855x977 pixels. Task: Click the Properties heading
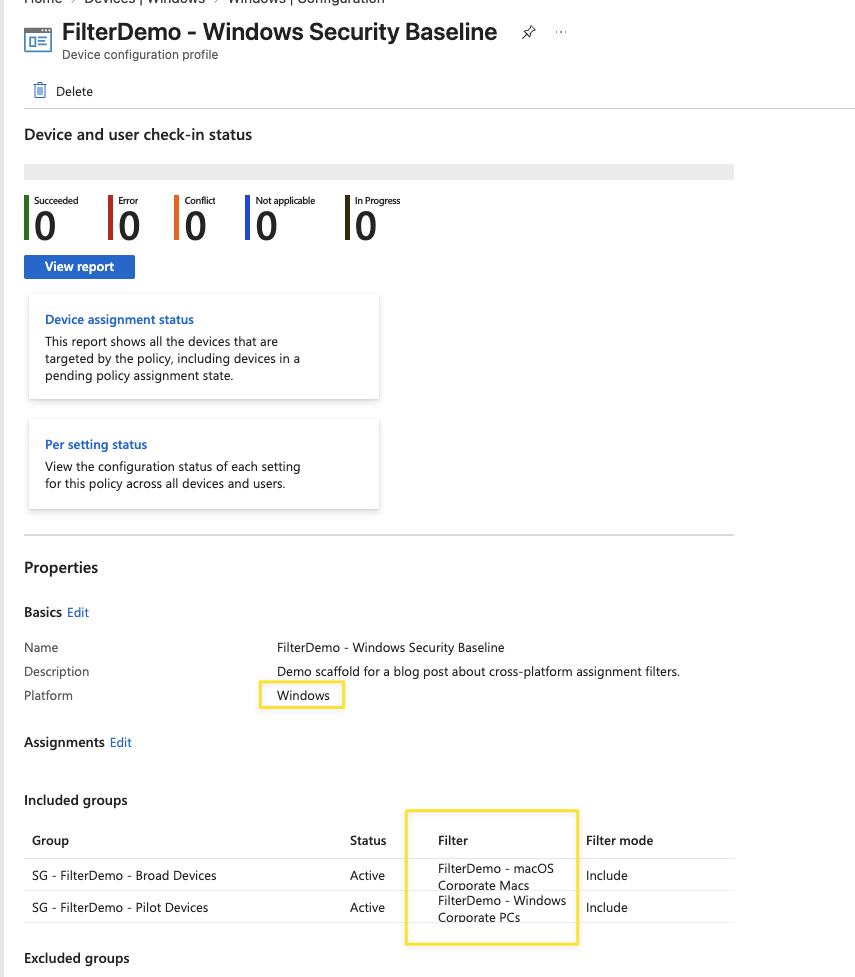pyautogui.click(x=61, y=568)
